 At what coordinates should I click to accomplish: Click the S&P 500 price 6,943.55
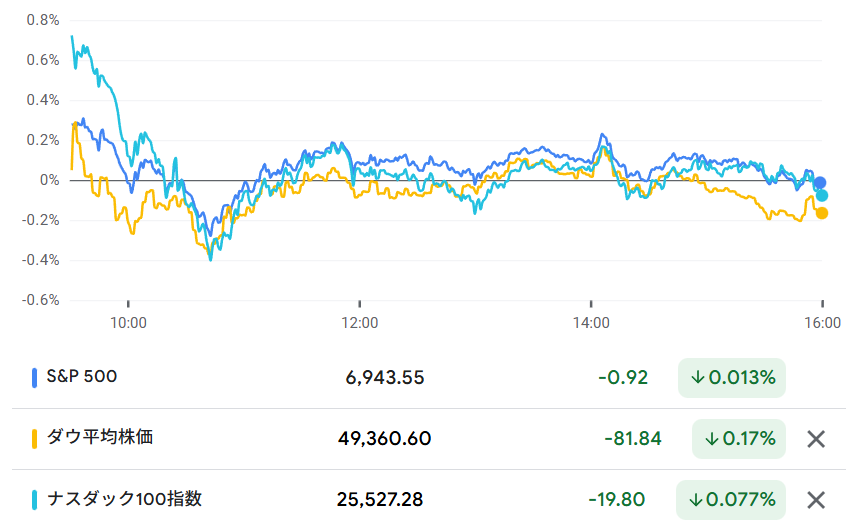point(385,377)
